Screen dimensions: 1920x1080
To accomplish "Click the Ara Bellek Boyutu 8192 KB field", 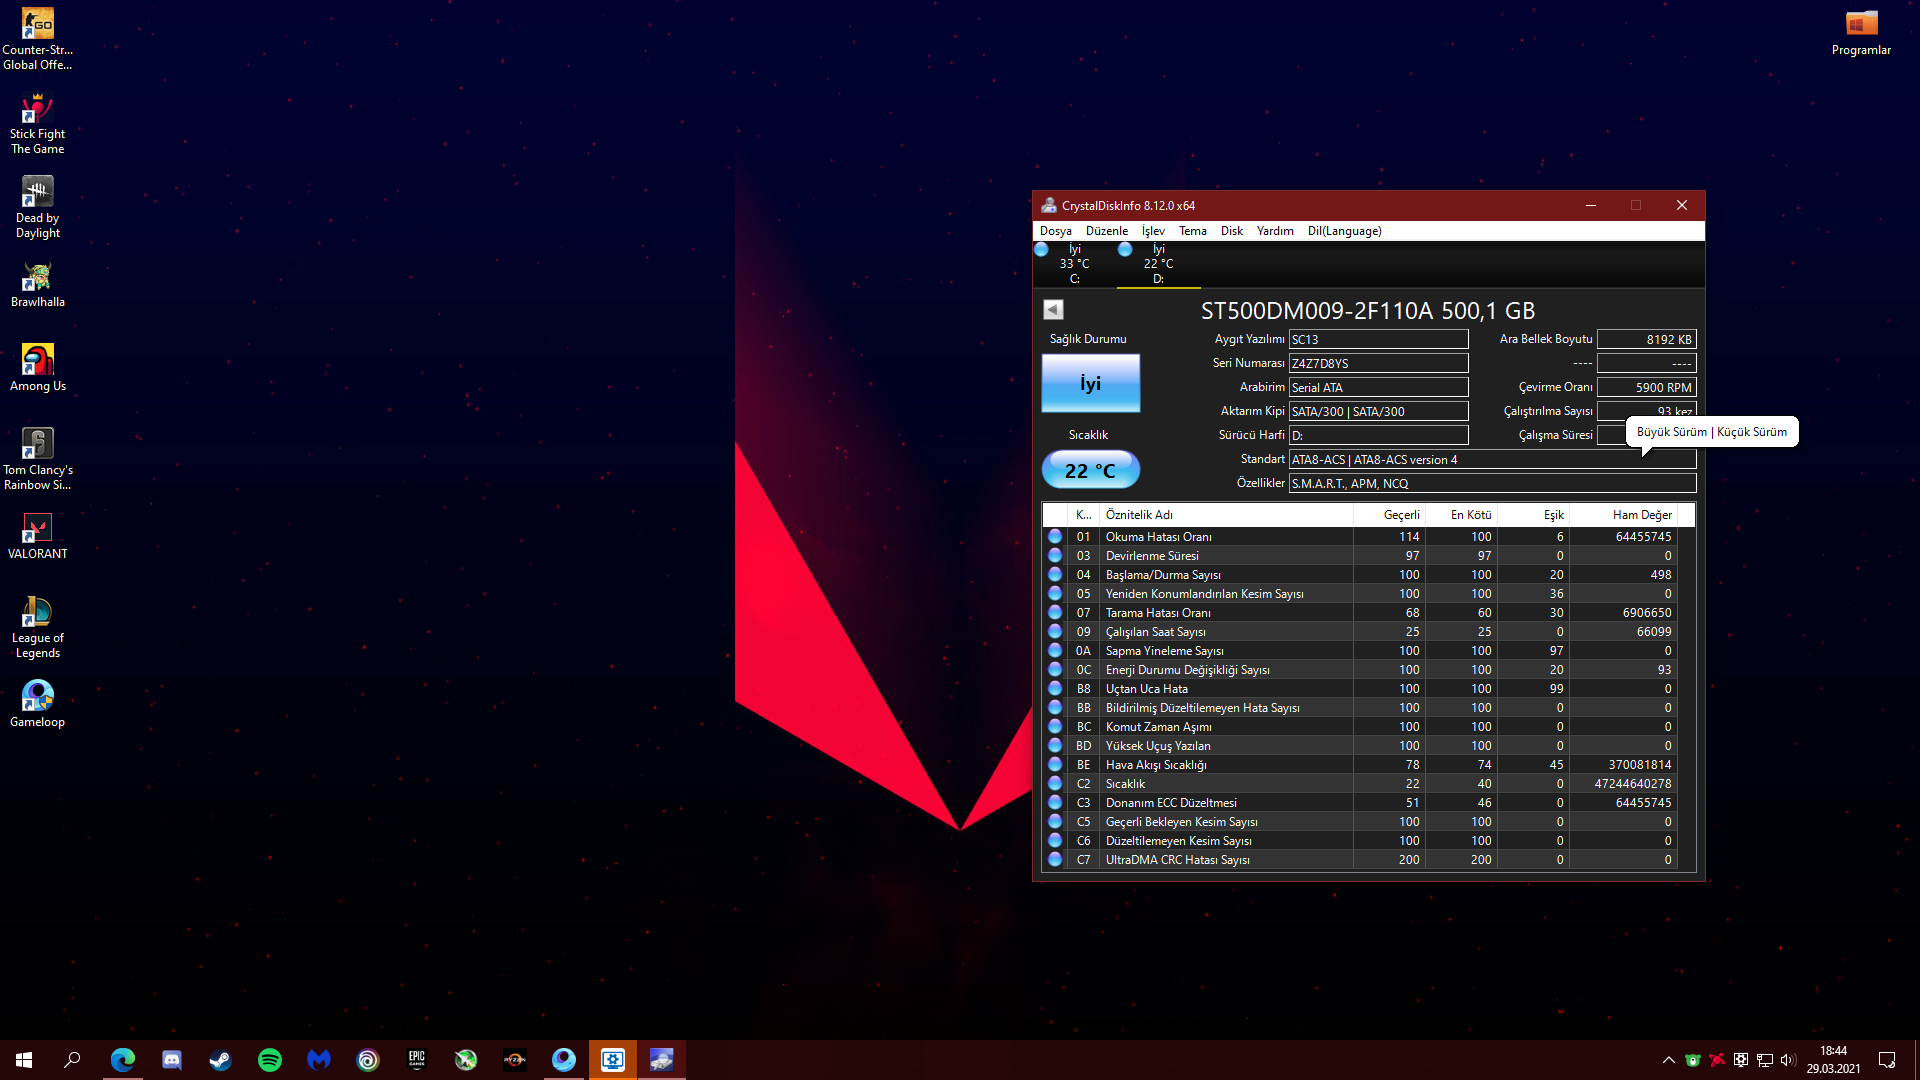I will 1646,340.
